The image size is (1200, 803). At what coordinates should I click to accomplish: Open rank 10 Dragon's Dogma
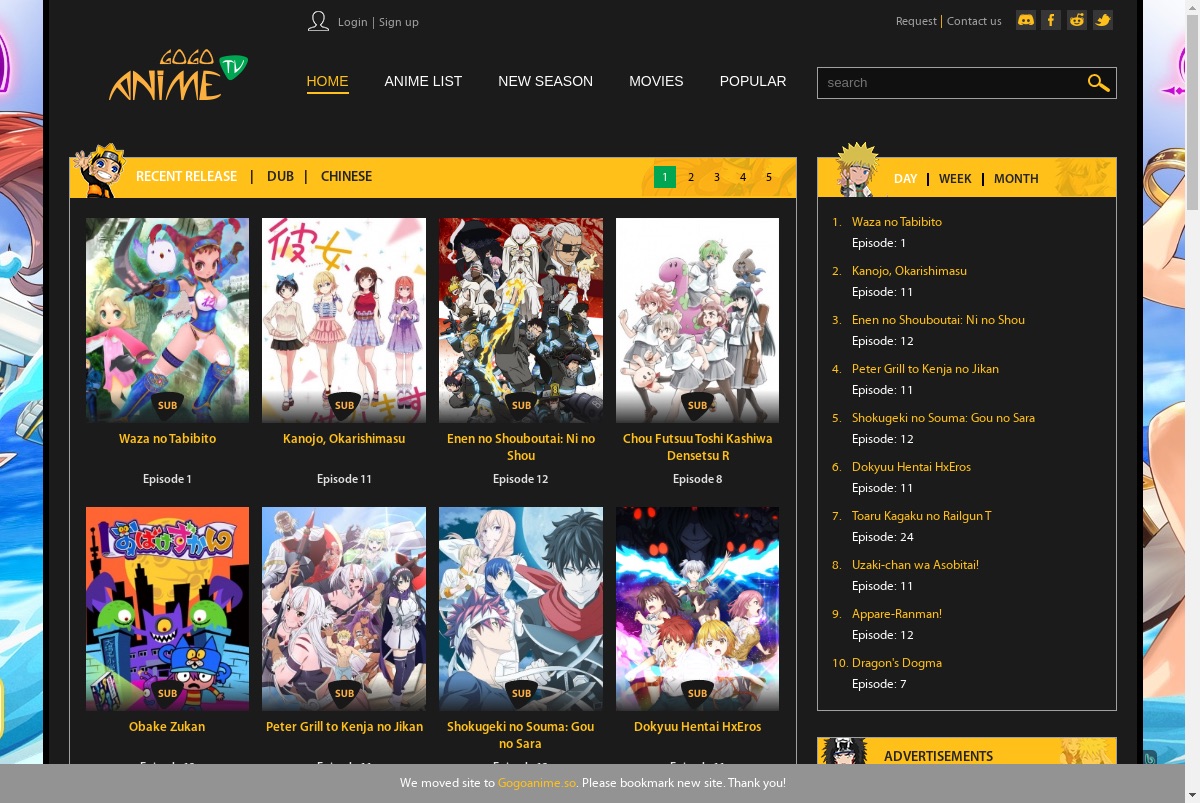(x=897, y=663)
